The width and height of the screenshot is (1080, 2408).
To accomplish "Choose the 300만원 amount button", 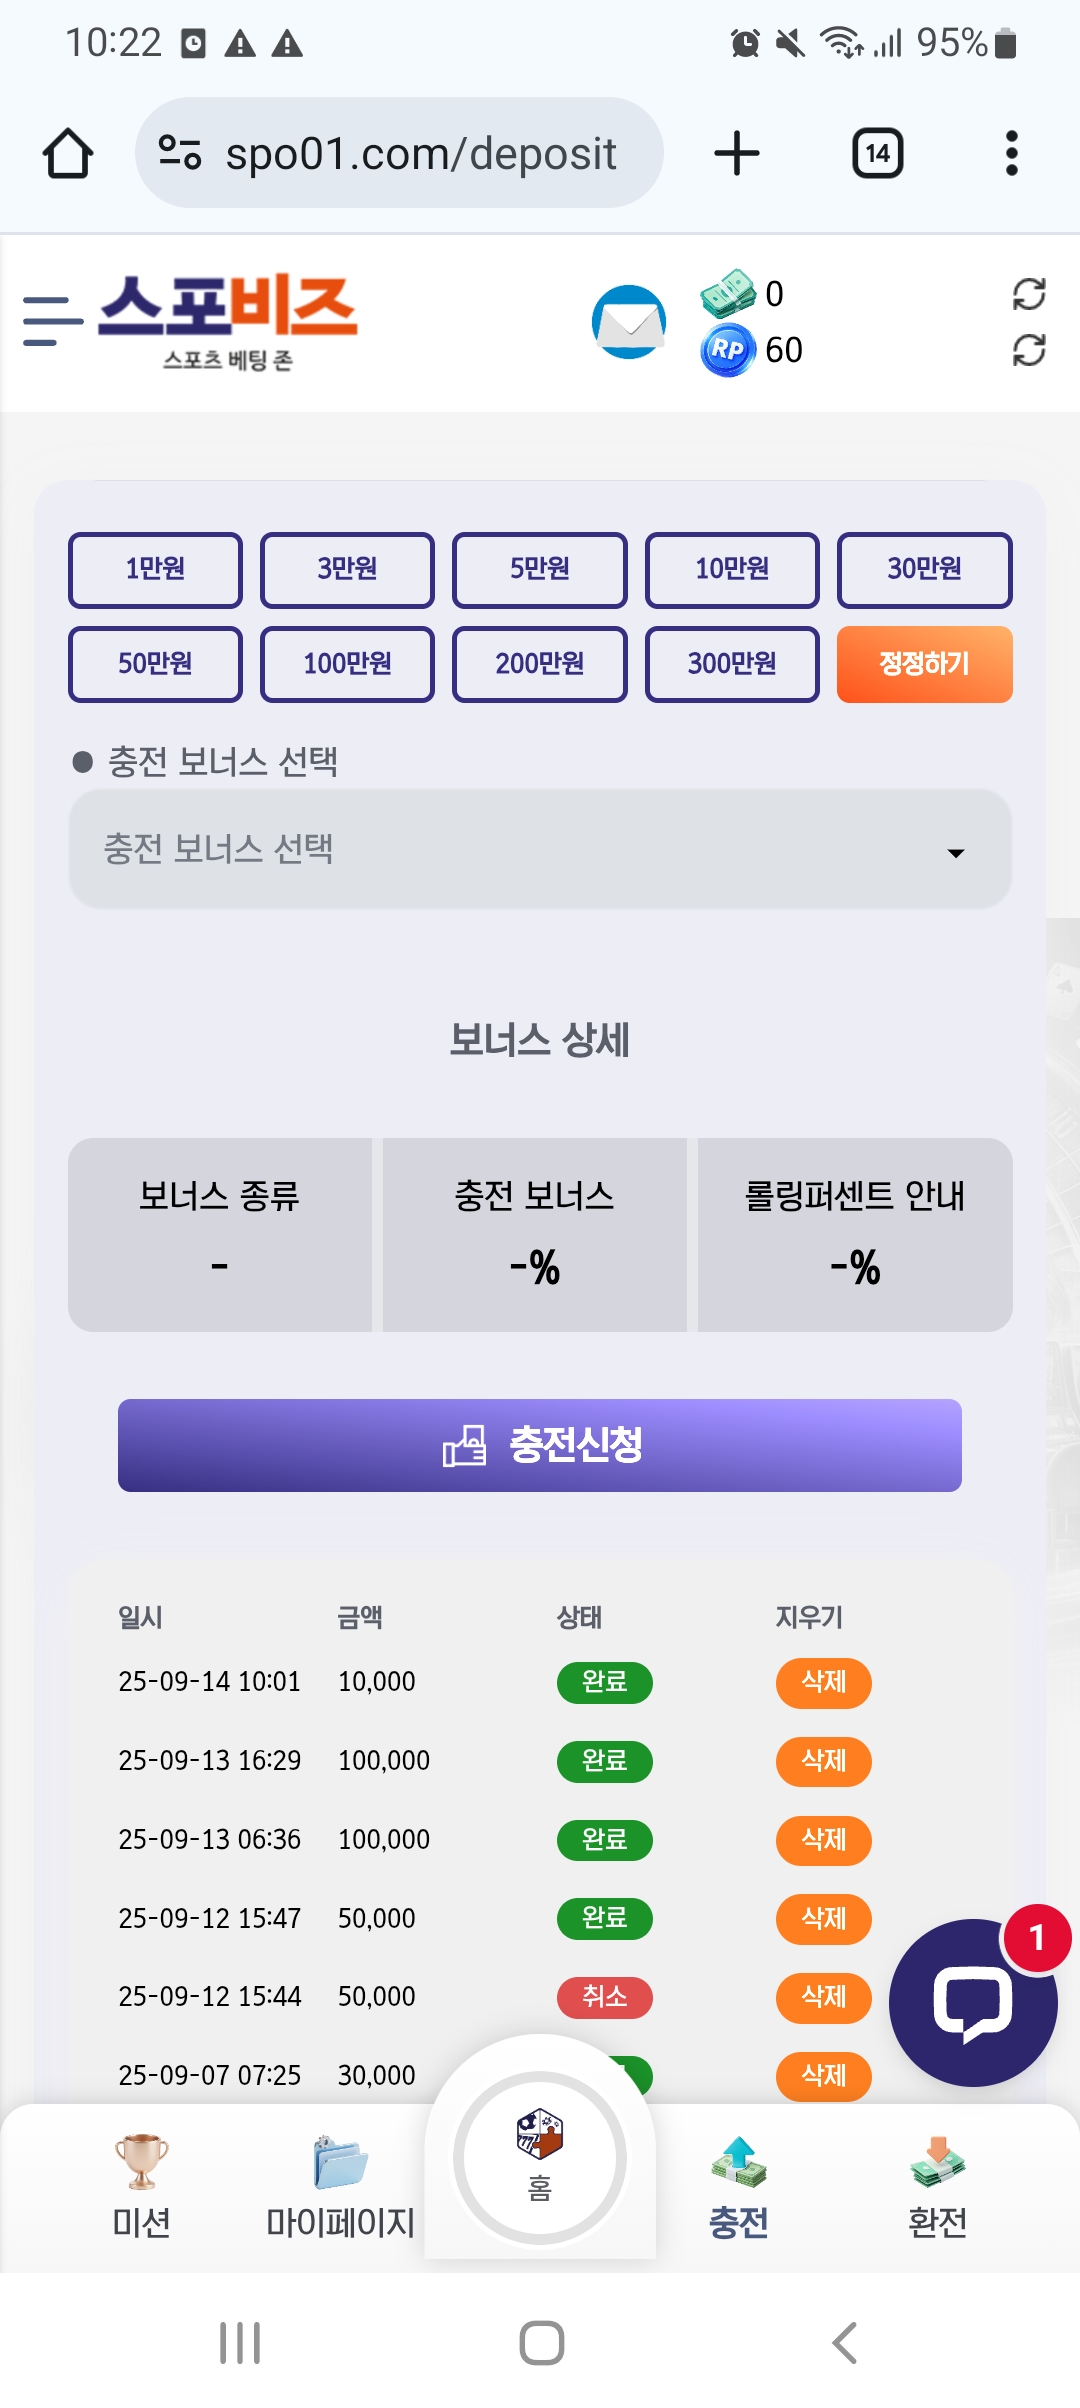I will pos(732,664).
